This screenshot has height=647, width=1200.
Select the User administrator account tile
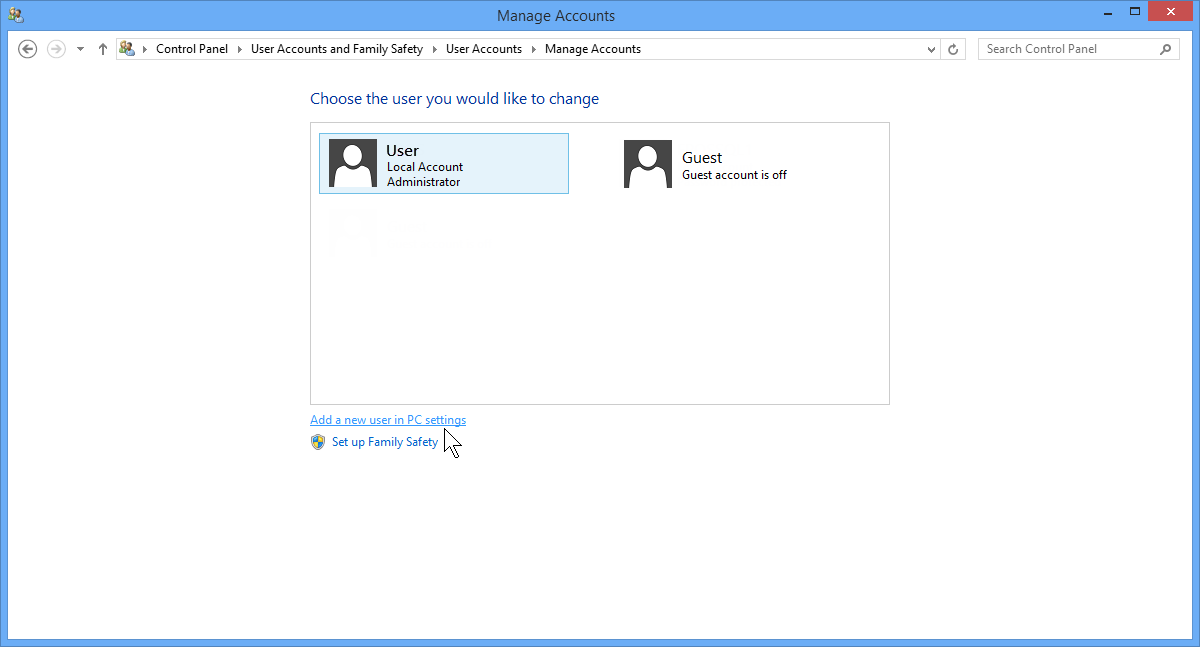(x=444, y=163)
